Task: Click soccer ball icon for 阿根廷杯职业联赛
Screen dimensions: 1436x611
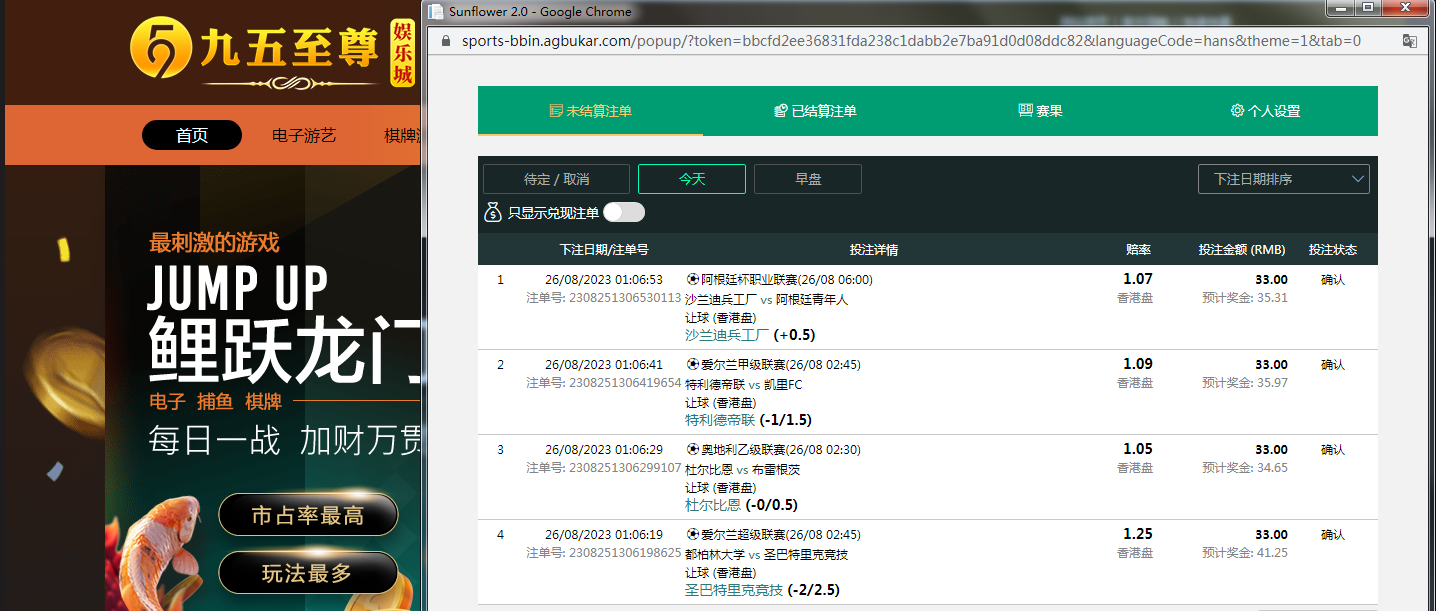Action: [x=692, y=280]
